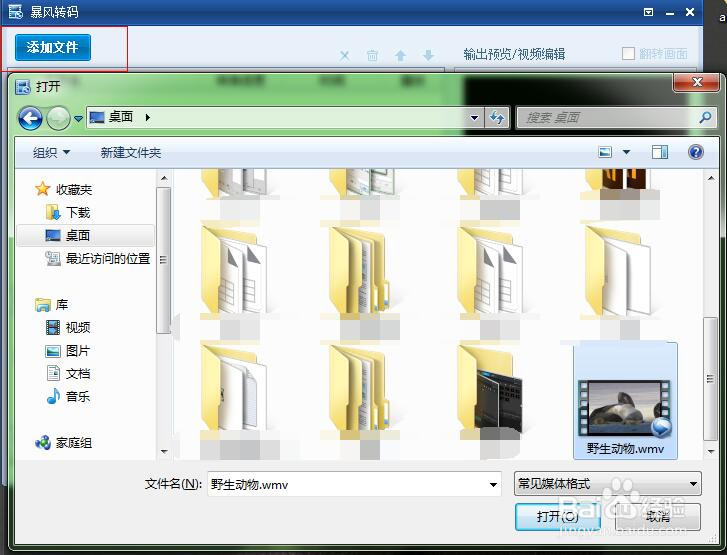The width and height of the screenshot is (727, 555).
Task: Click the file list scroll up arrow
Action: pyautogui.click(x=711, y=178)
